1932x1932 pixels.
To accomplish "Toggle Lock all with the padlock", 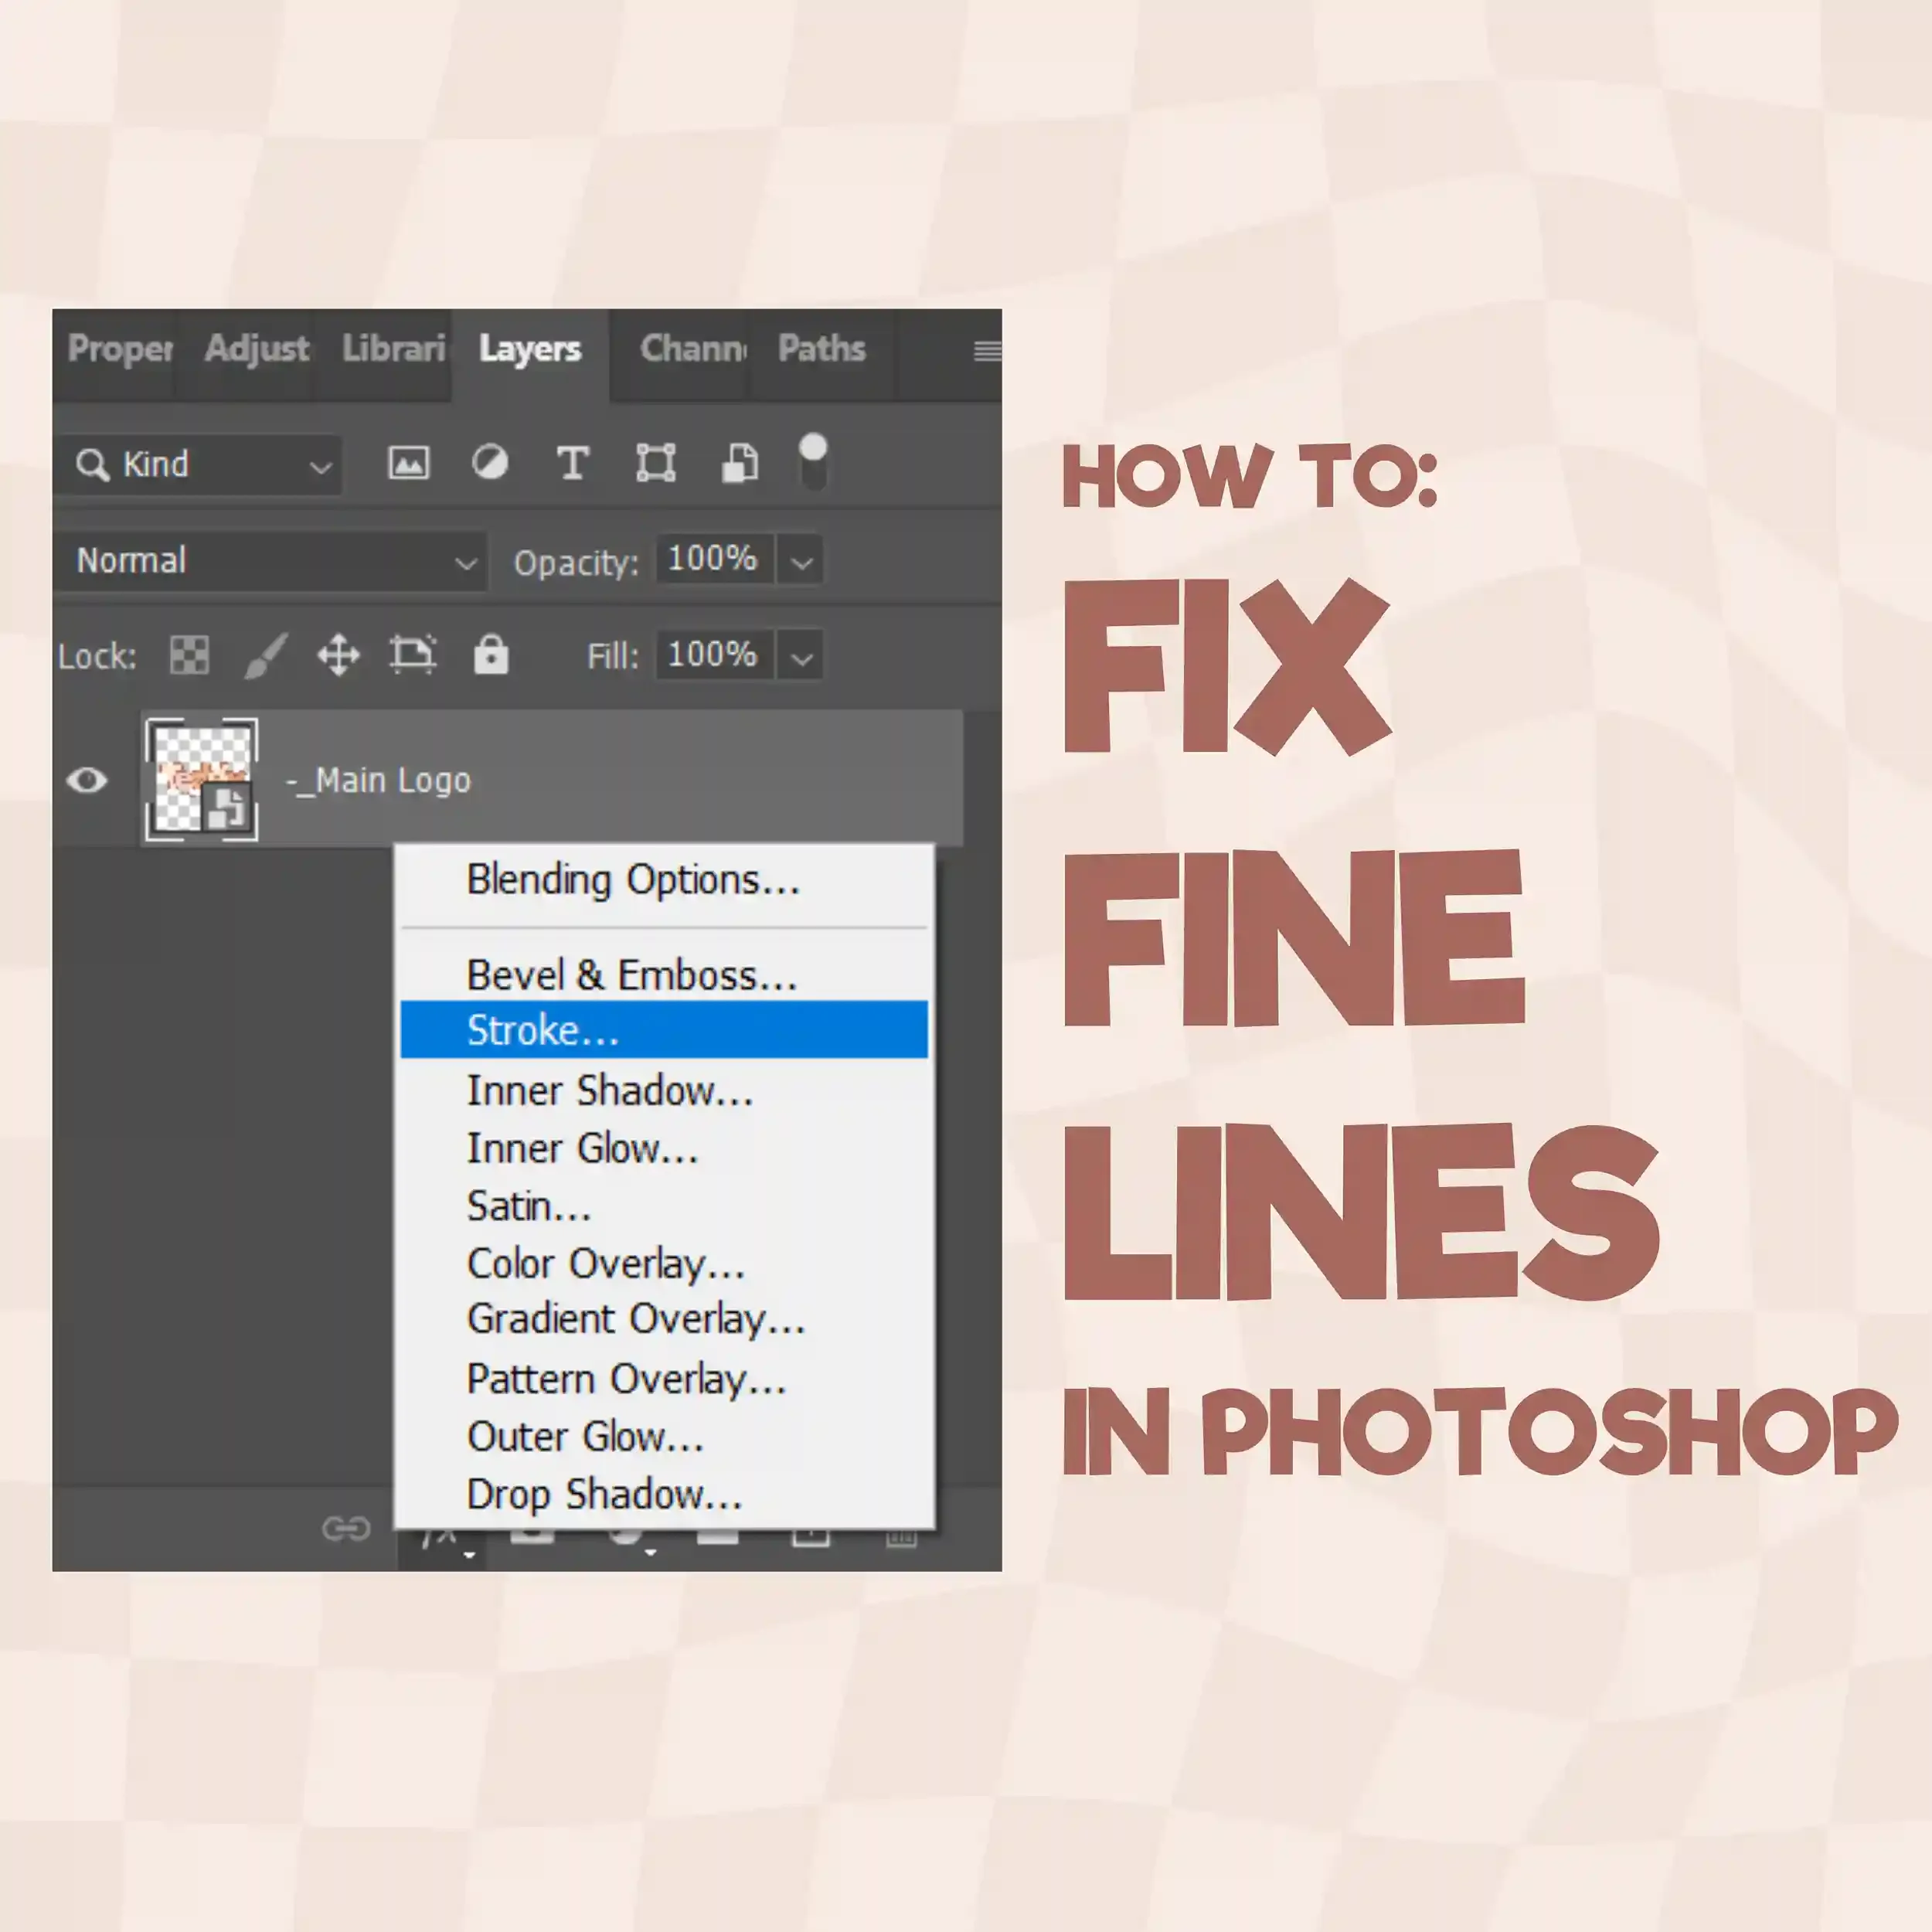I will (x=491, y=655).
